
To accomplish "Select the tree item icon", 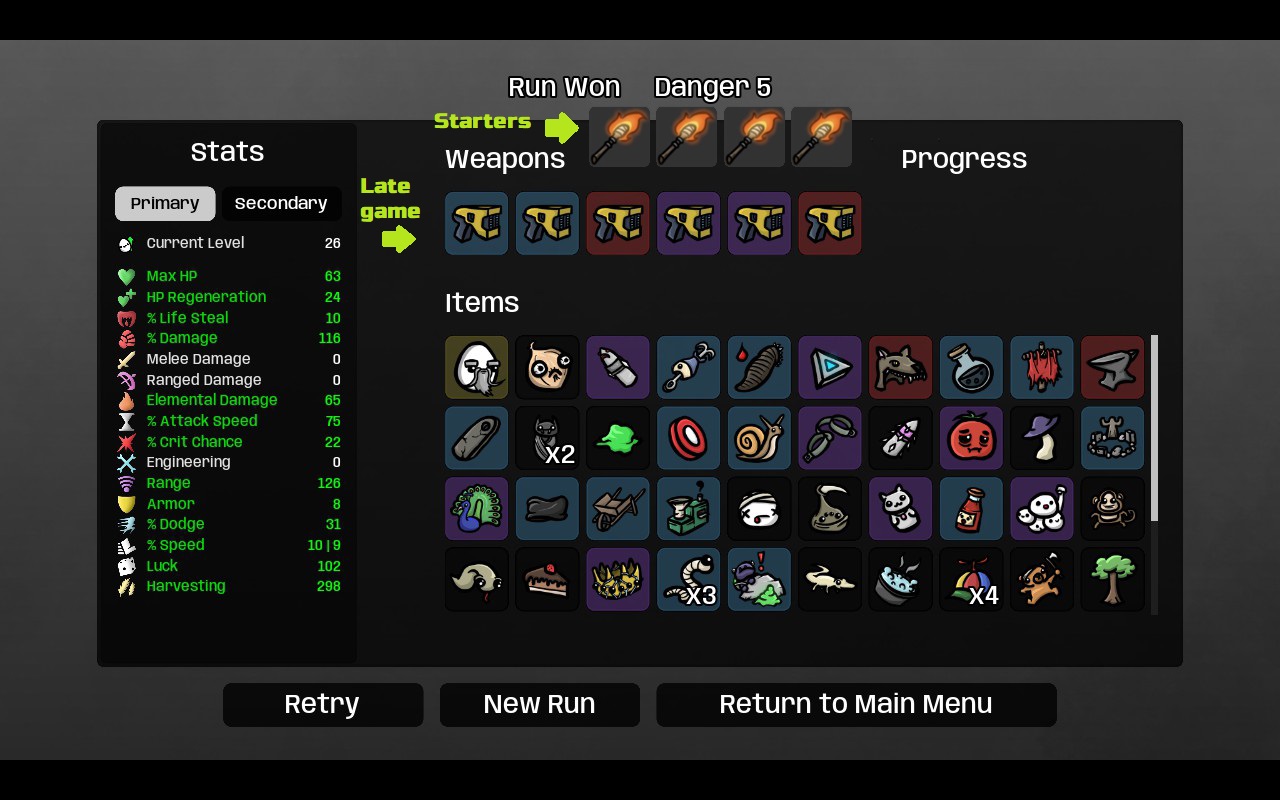I will (x=1113, y=579).
